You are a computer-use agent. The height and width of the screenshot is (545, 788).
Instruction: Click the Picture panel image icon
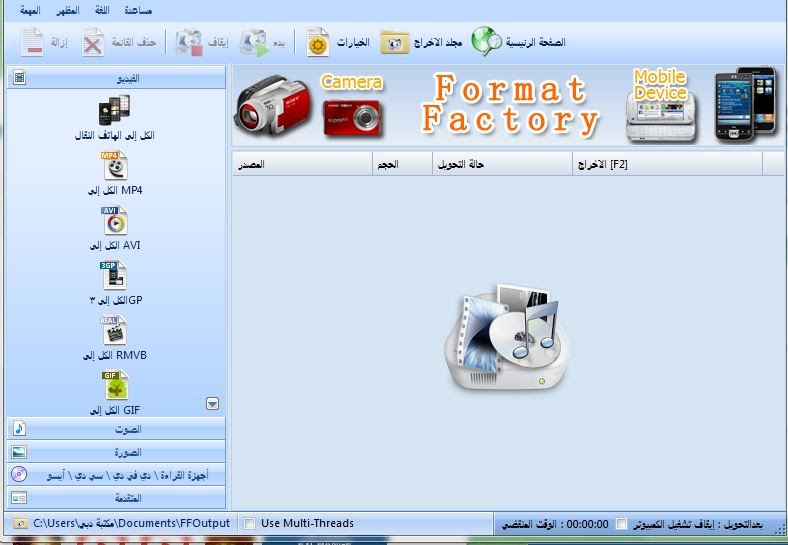pyautogui.click(x=19, y=452)
